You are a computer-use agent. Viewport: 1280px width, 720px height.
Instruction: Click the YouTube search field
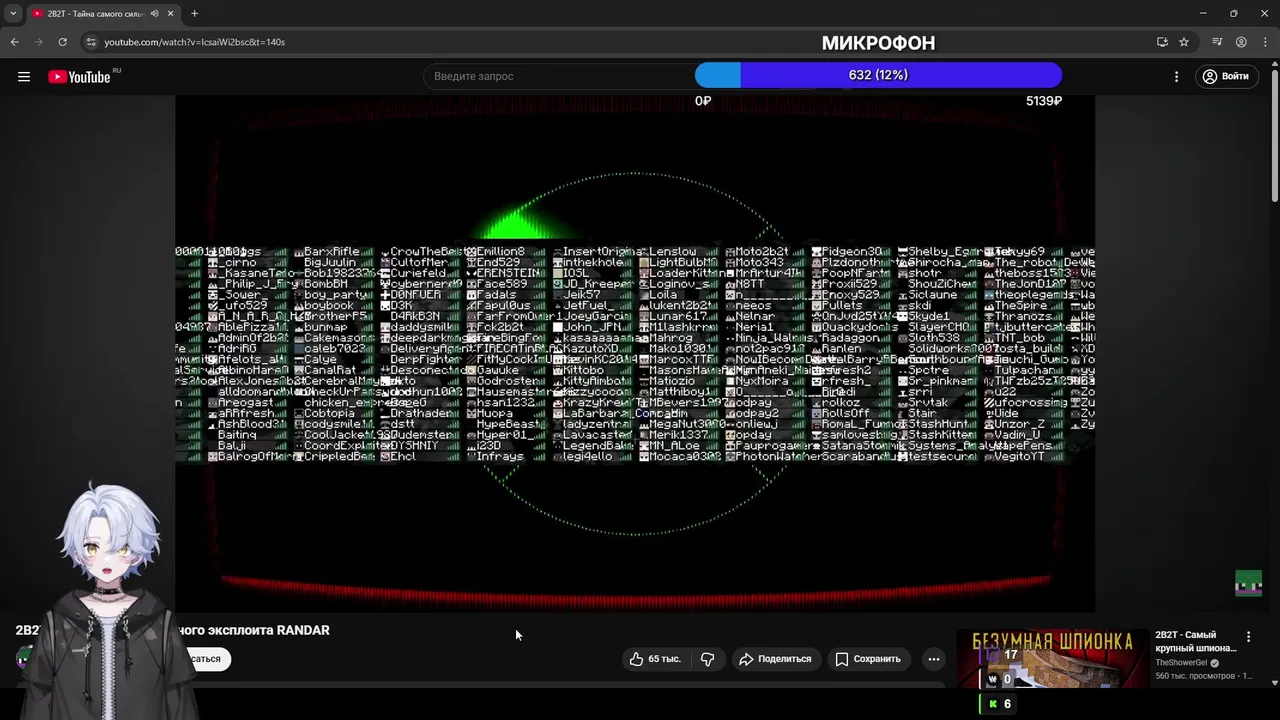click(x=560, y=76)
